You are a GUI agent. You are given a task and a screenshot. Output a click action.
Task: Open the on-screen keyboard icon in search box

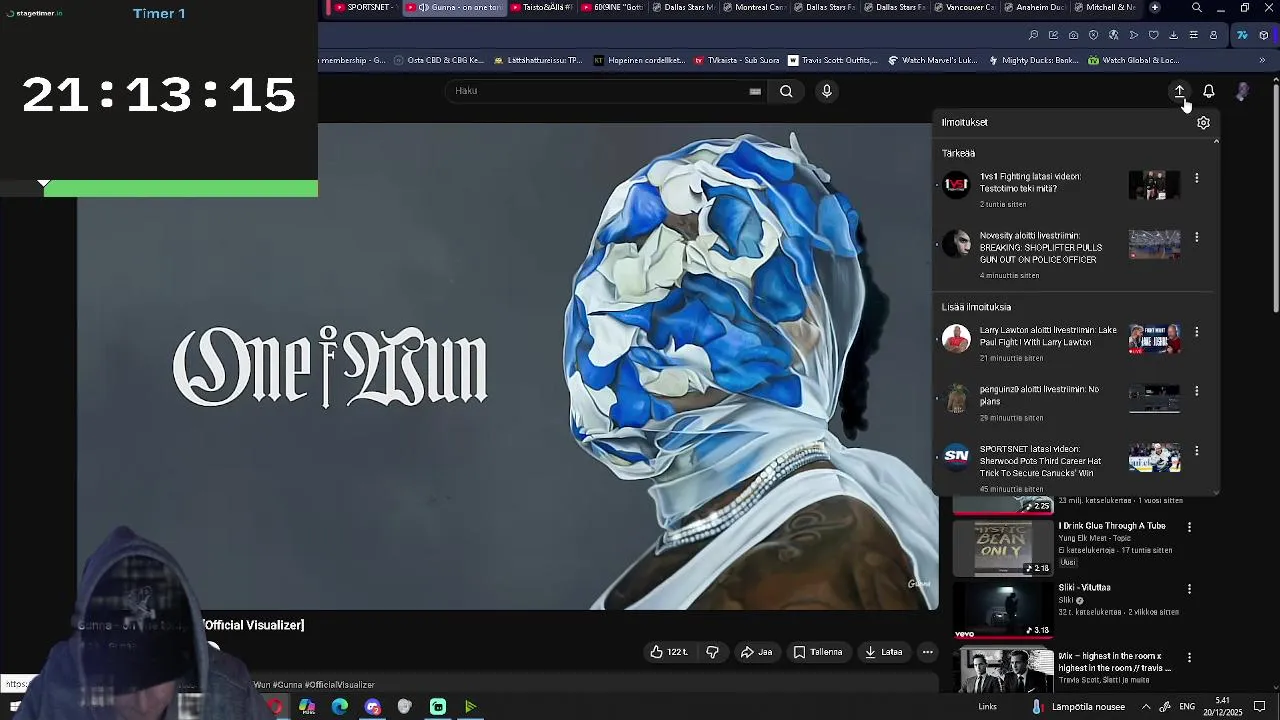pos(755,91)
